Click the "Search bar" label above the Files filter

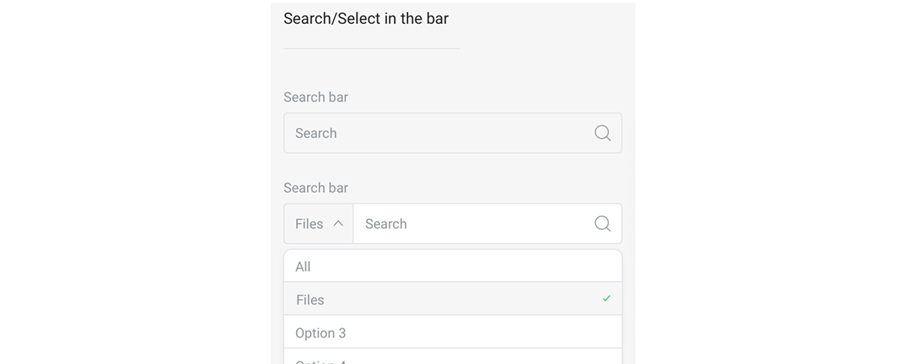[x=316, y=188]
